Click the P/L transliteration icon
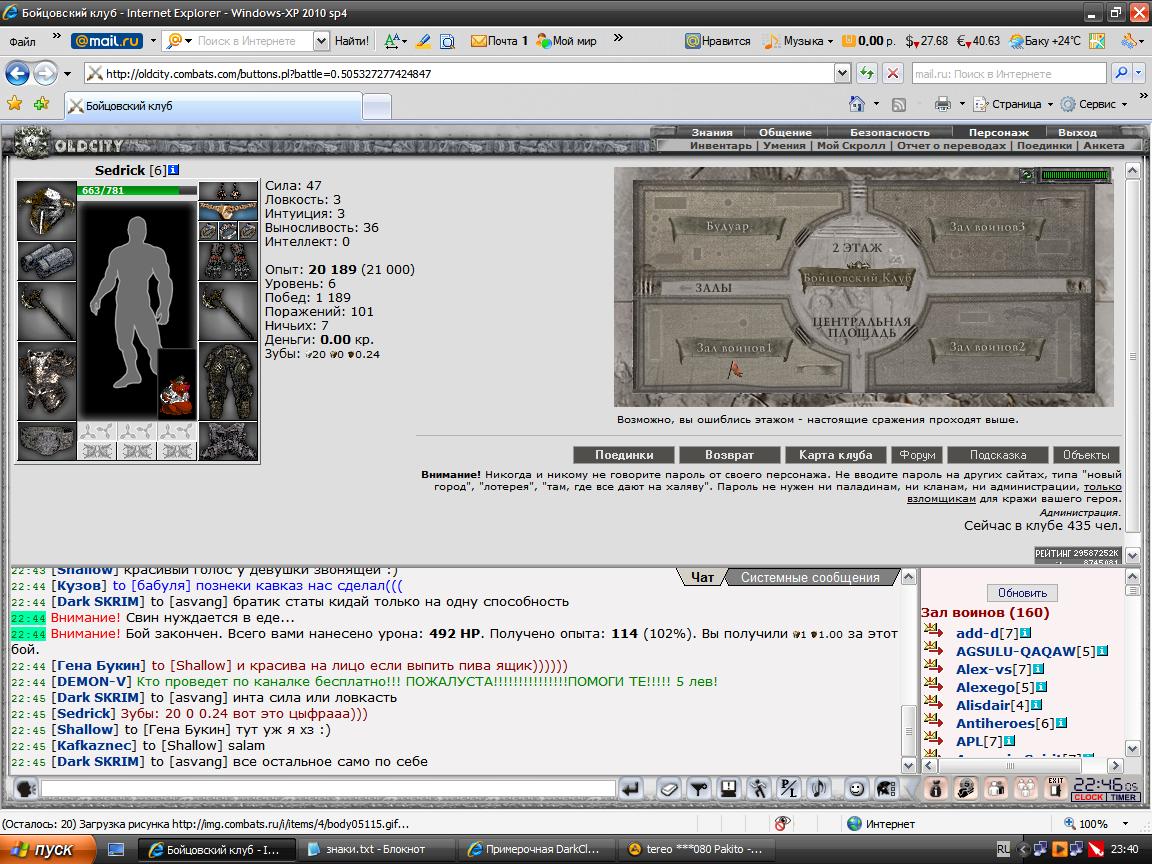 click(x=788, y=788)
